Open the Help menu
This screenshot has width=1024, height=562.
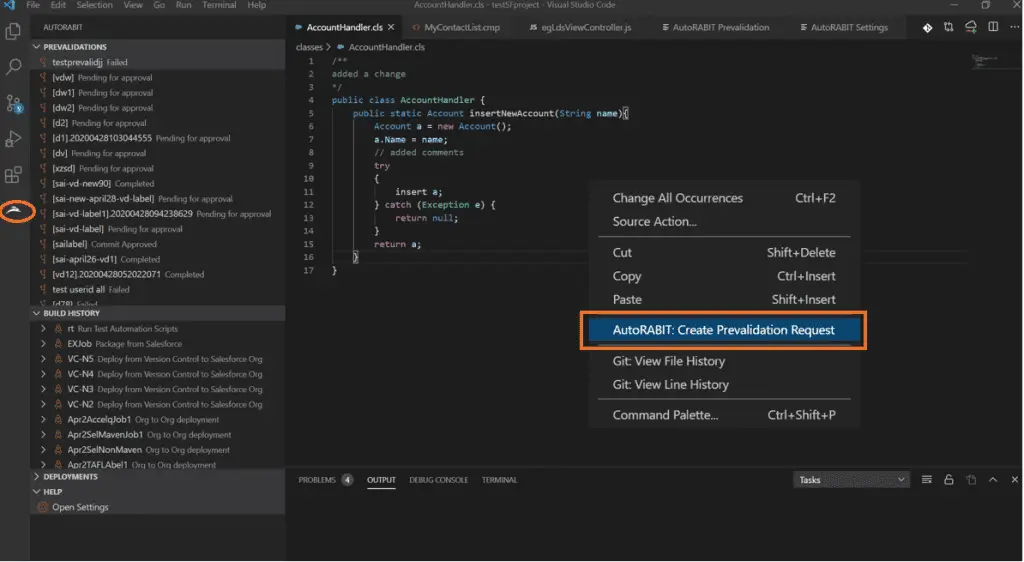(x=257, y=5)
